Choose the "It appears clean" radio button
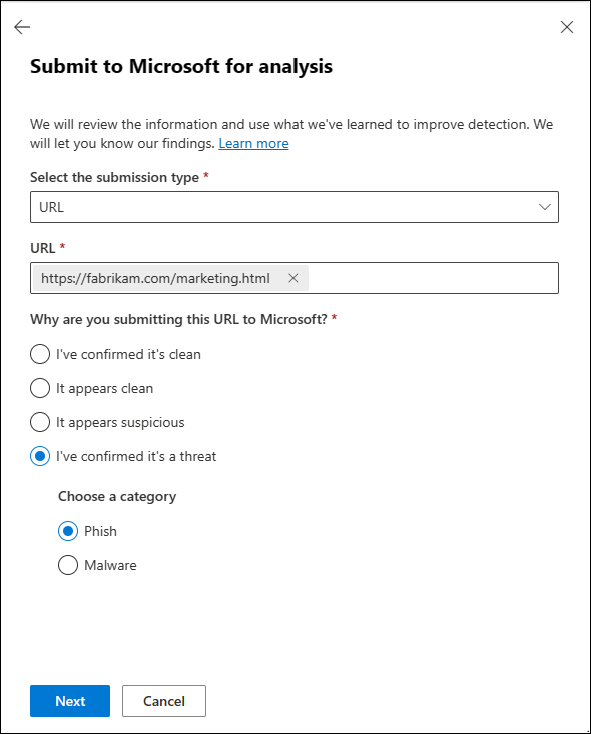Viewport: 591px width, 734px height. [40, 388]
